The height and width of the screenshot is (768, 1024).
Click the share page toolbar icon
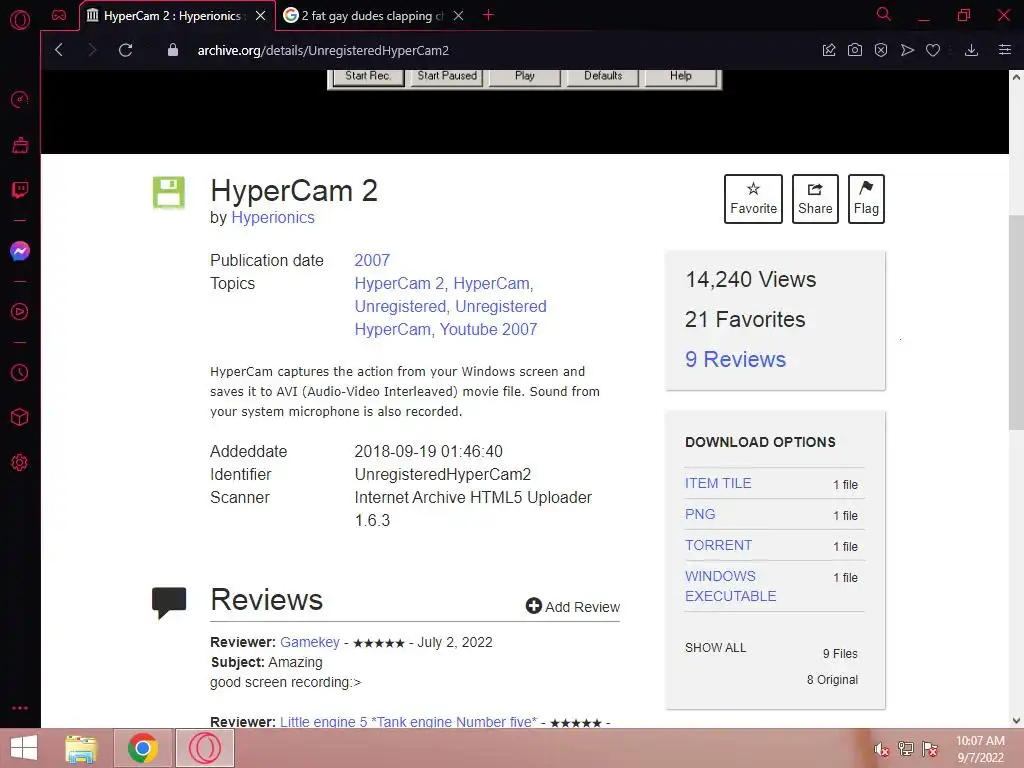point(829,50)
